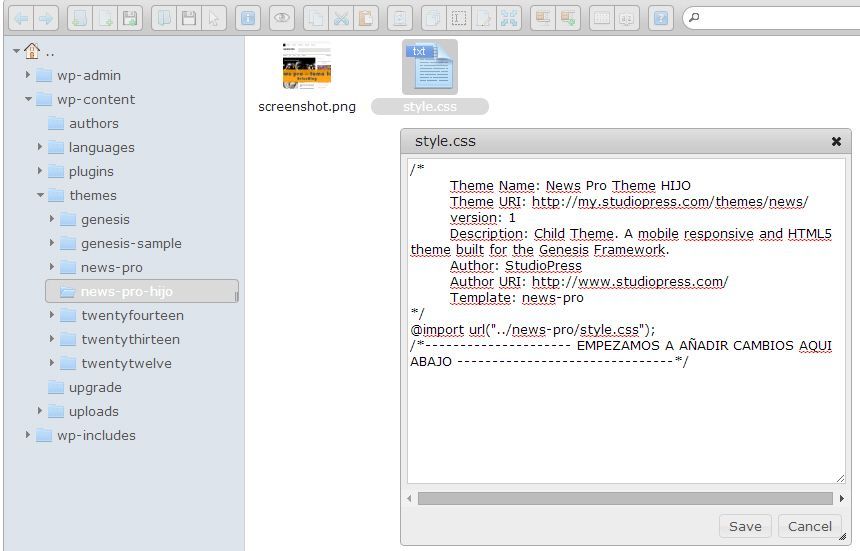
Task: Show file info with blue info icon
Action: [x=247, y=19]
